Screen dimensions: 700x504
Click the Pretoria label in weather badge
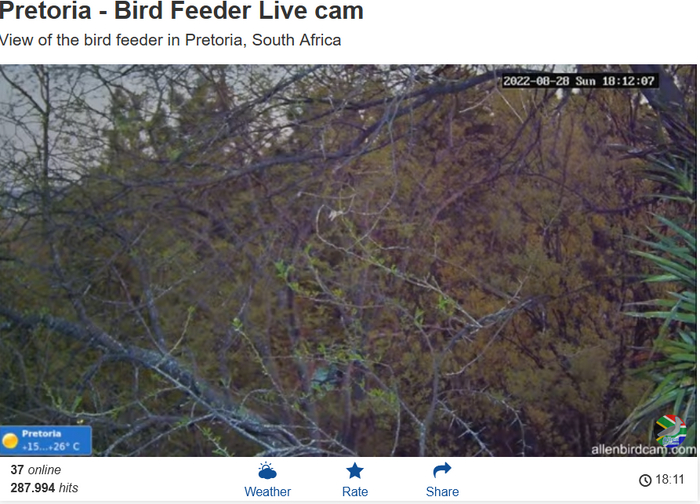(x=41, y=433)
